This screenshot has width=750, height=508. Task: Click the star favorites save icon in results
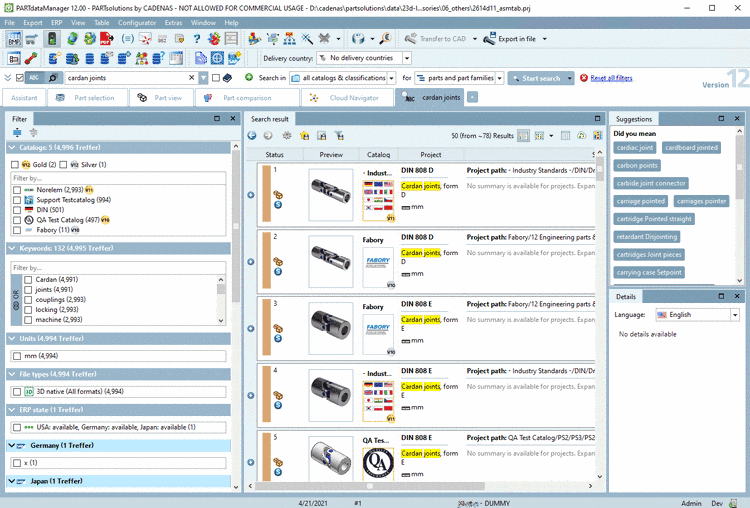tap(304, 136)
